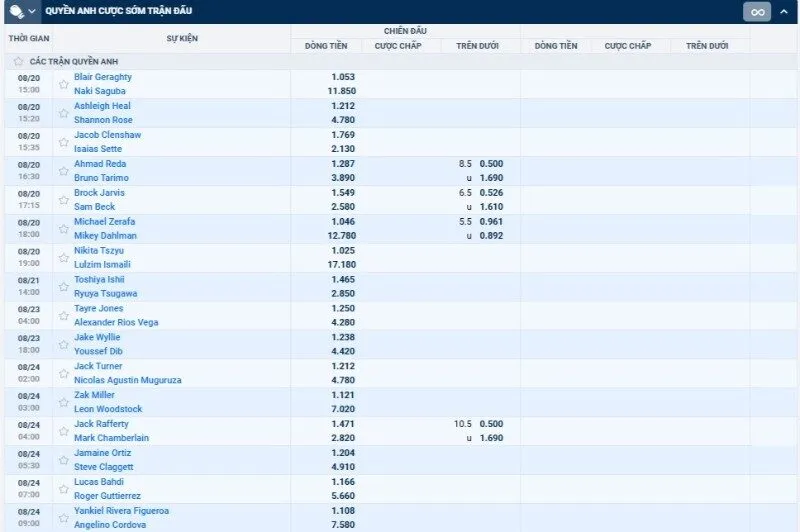
Task: Star the Blair Geraghty vs Naki Saguba match
Action: [x=63, y=84]
